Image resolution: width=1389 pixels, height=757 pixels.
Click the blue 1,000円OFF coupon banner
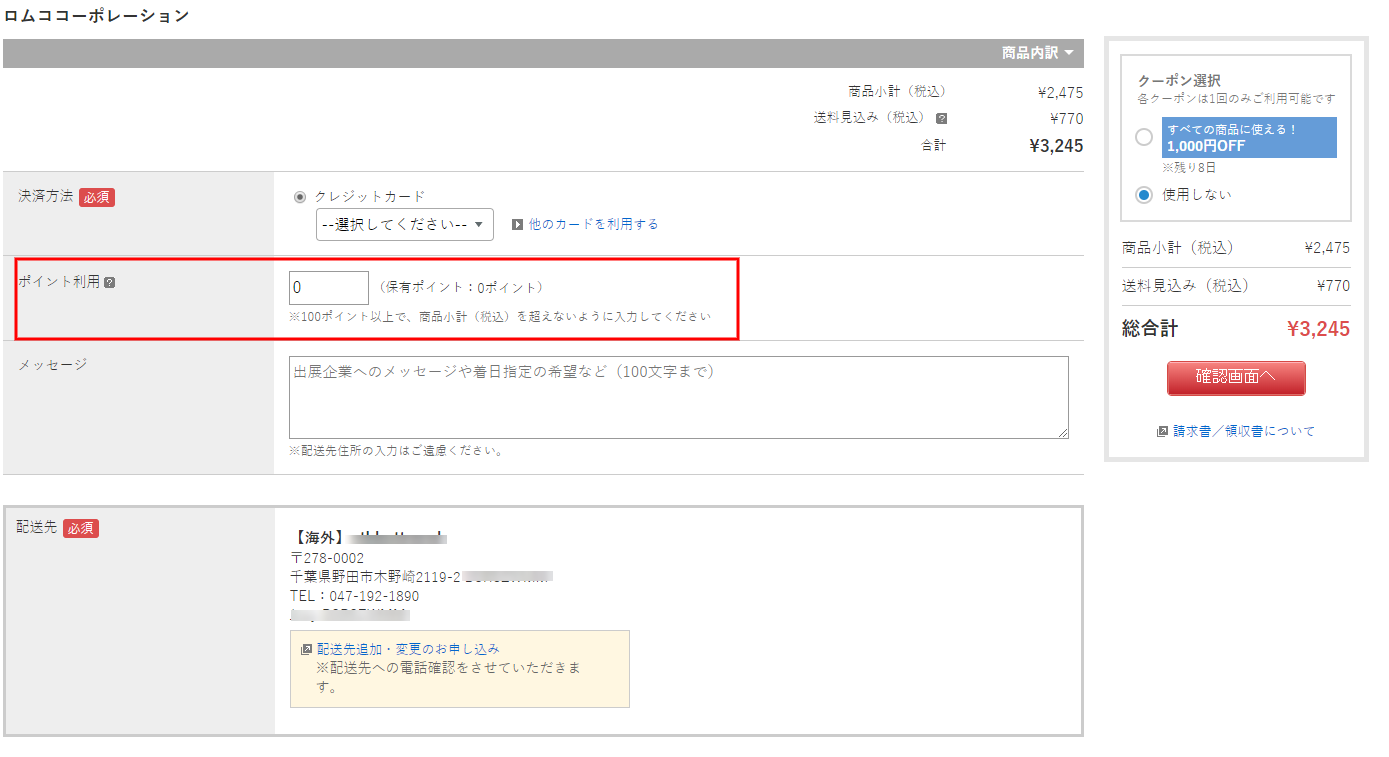click(x=1249, y=138)
